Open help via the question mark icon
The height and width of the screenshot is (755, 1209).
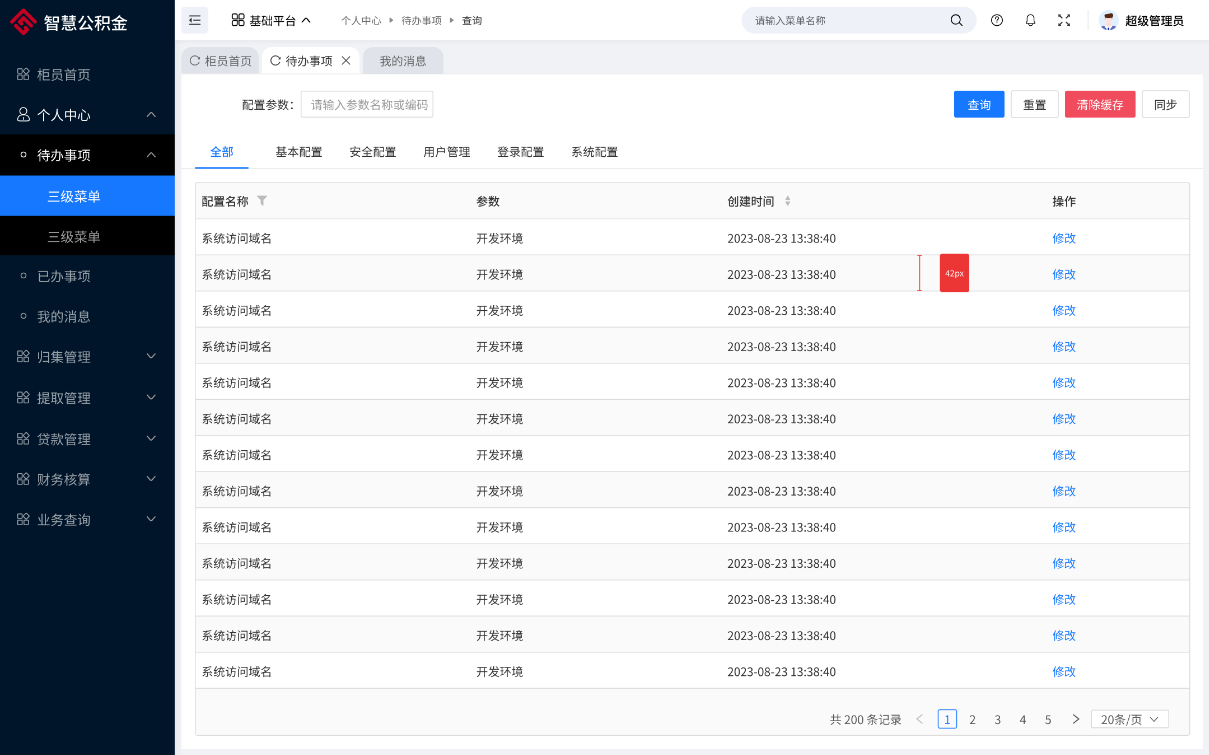click(x=997, y=20)
